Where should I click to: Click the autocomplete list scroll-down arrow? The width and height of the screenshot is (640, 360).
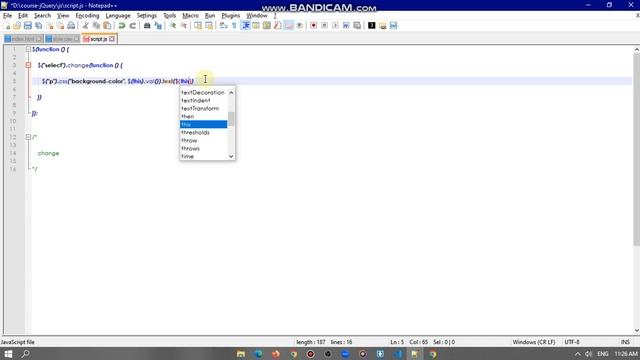tap(231, 156)
